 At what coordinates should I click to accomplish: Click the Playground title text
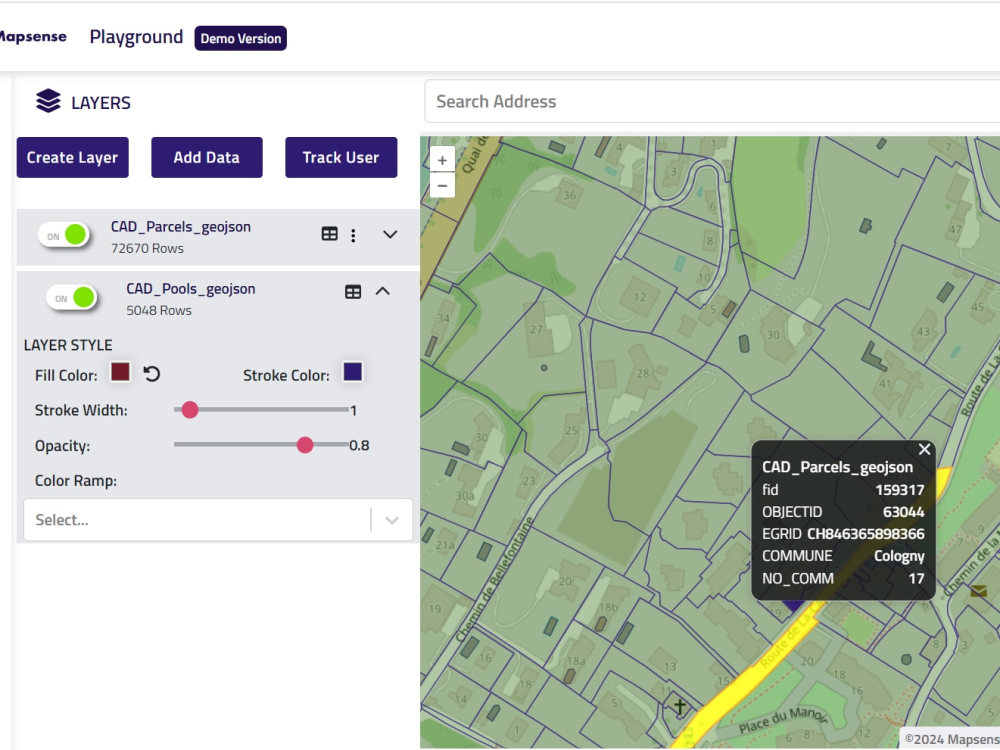136,37
